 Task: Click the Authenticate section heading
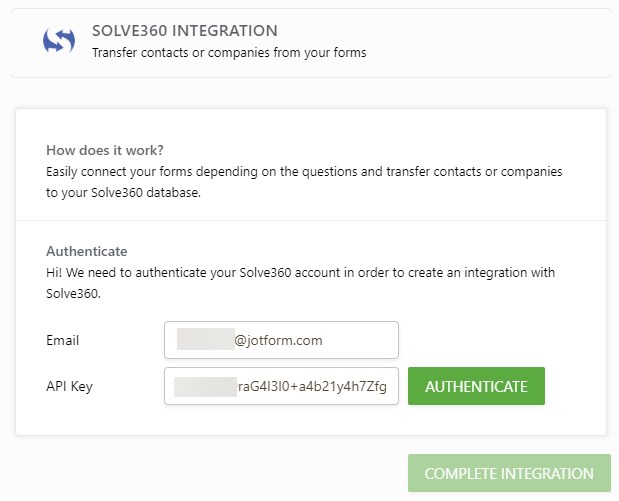tap(86, 251)
